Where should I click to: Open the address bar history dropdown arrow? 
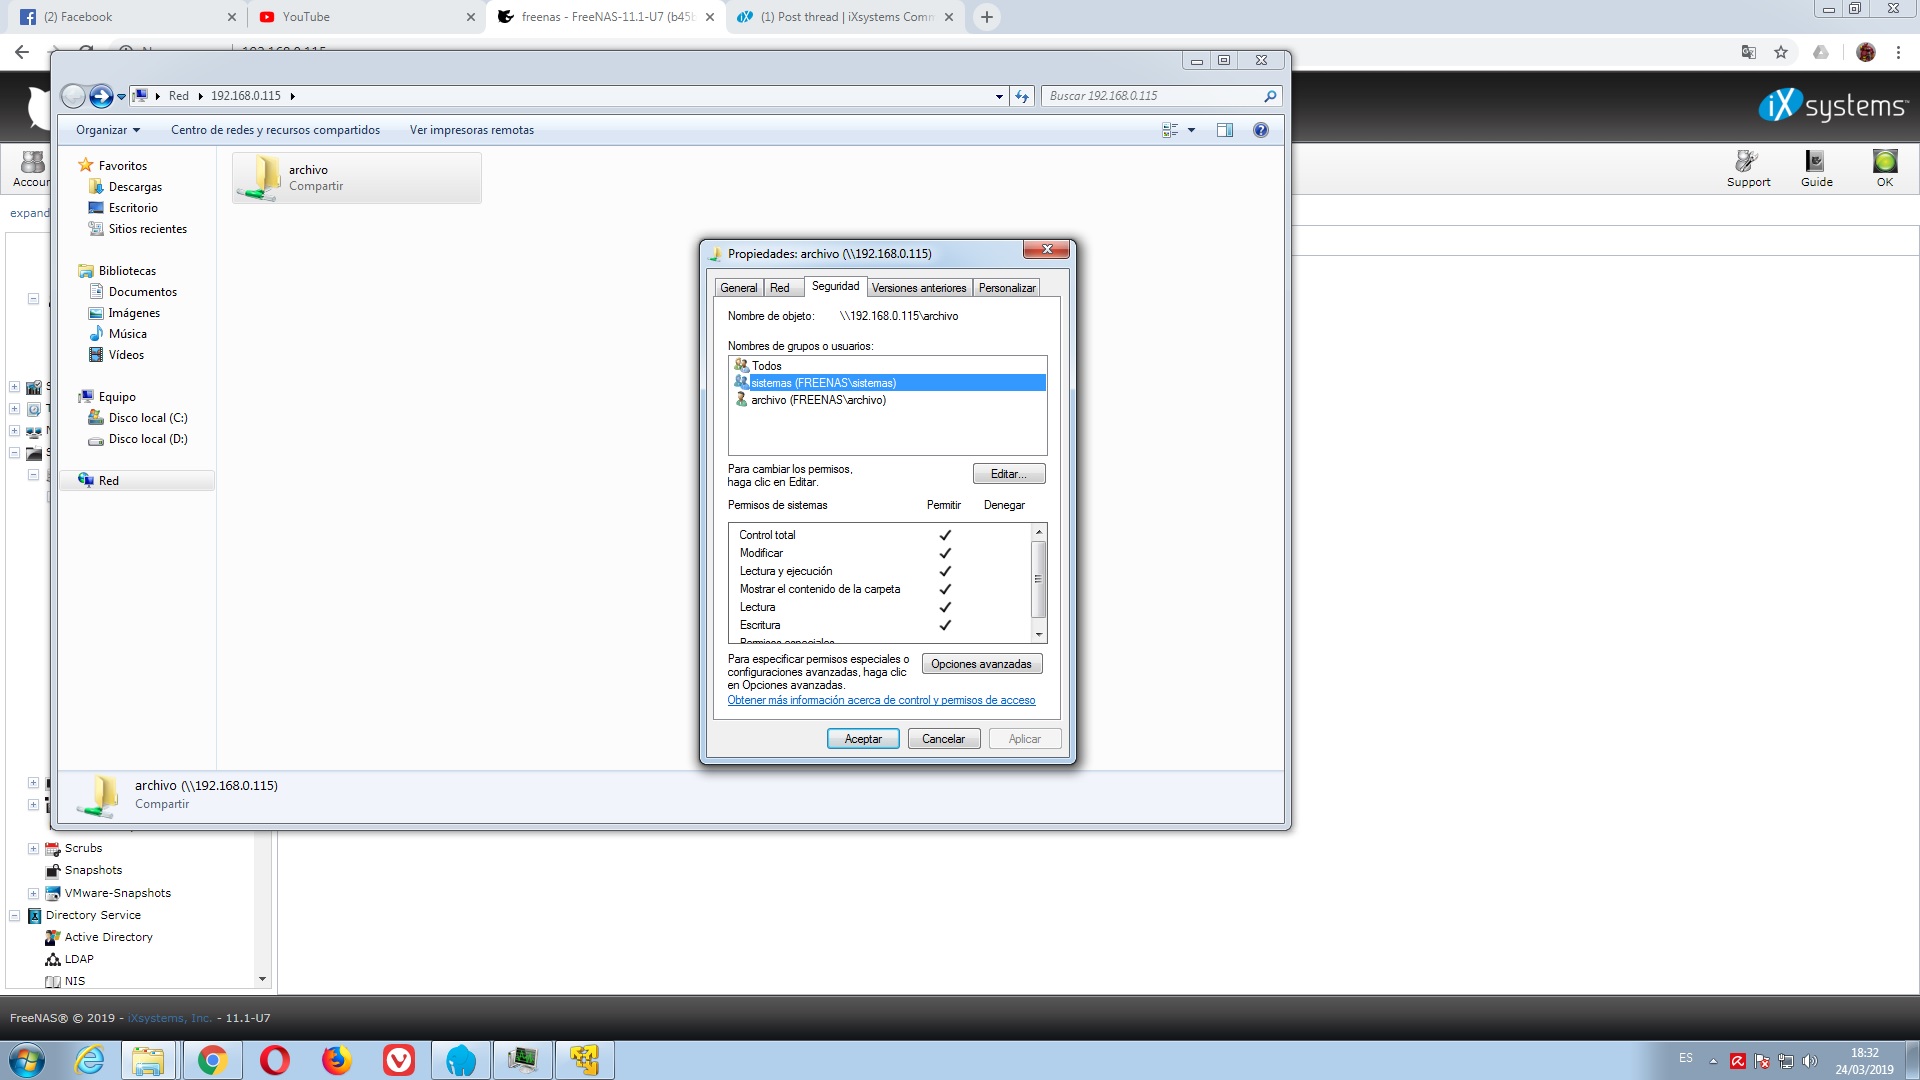point(999,97)
